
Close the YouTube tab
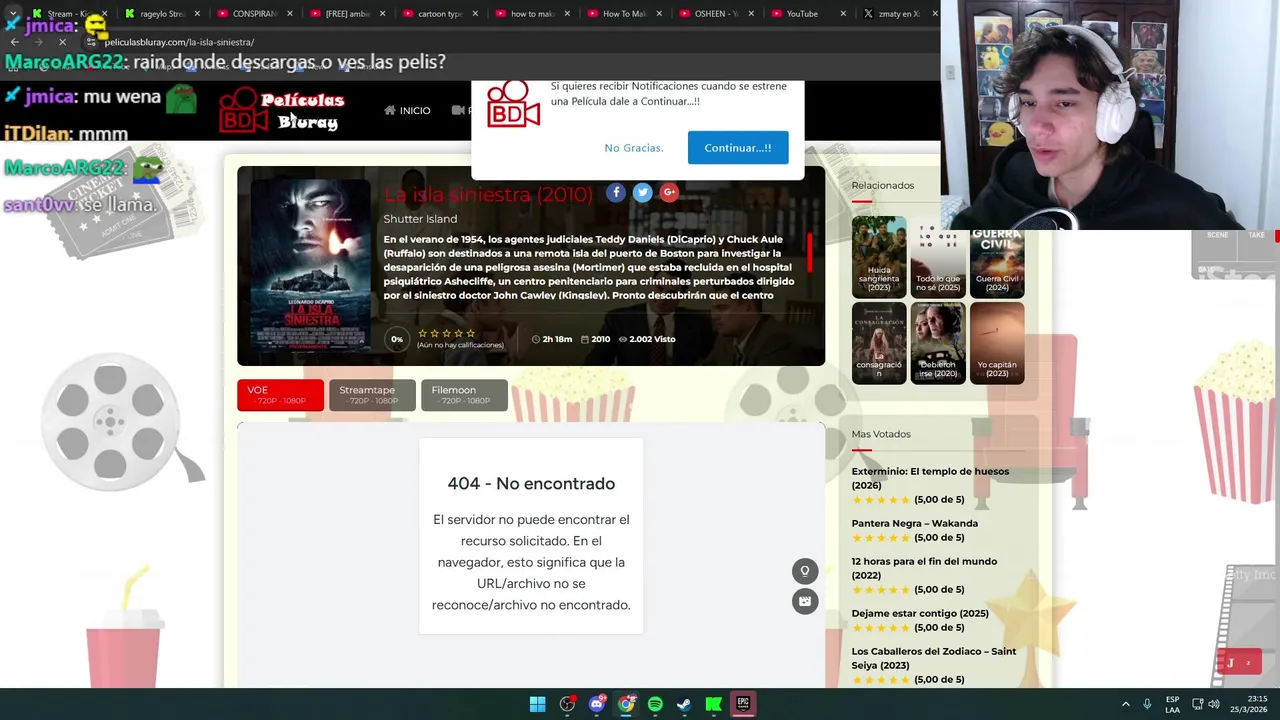pos(843,14)
